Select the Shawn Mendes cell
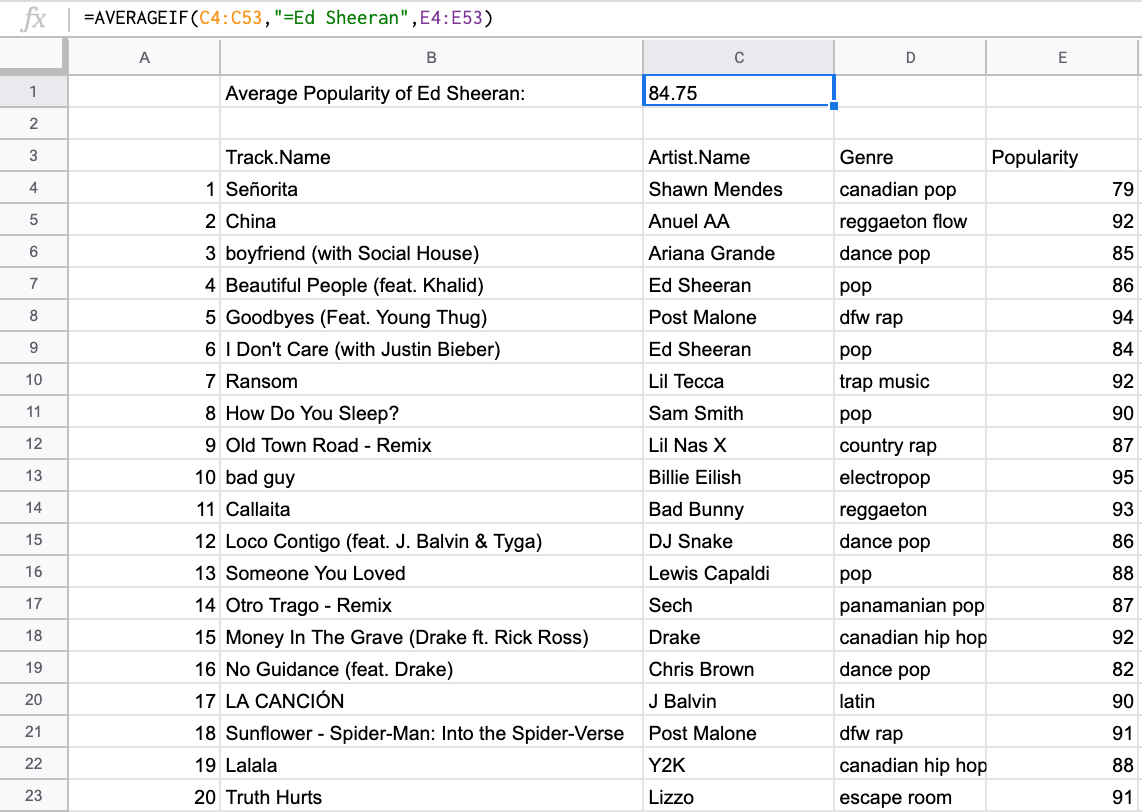The height and width of the screenshot is (812, 1142). [x=739, y=188]
